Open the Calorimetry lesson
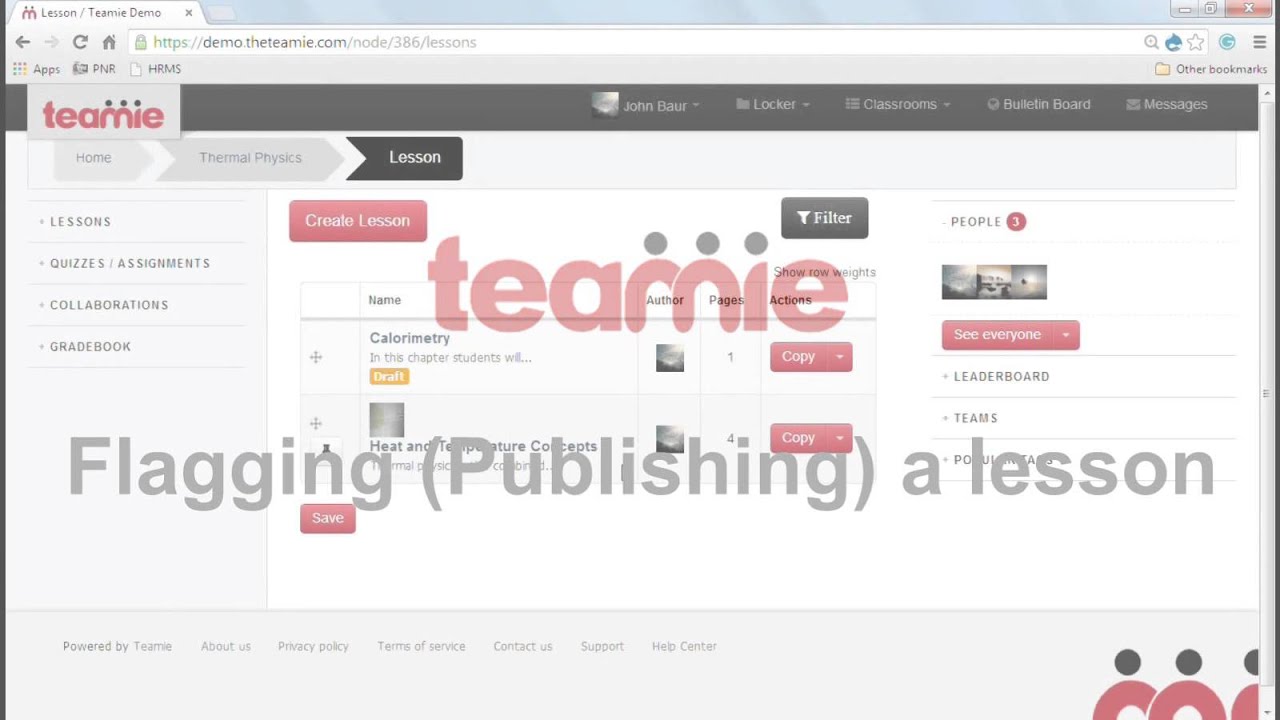1280x720 pixels. click(410, 338)
